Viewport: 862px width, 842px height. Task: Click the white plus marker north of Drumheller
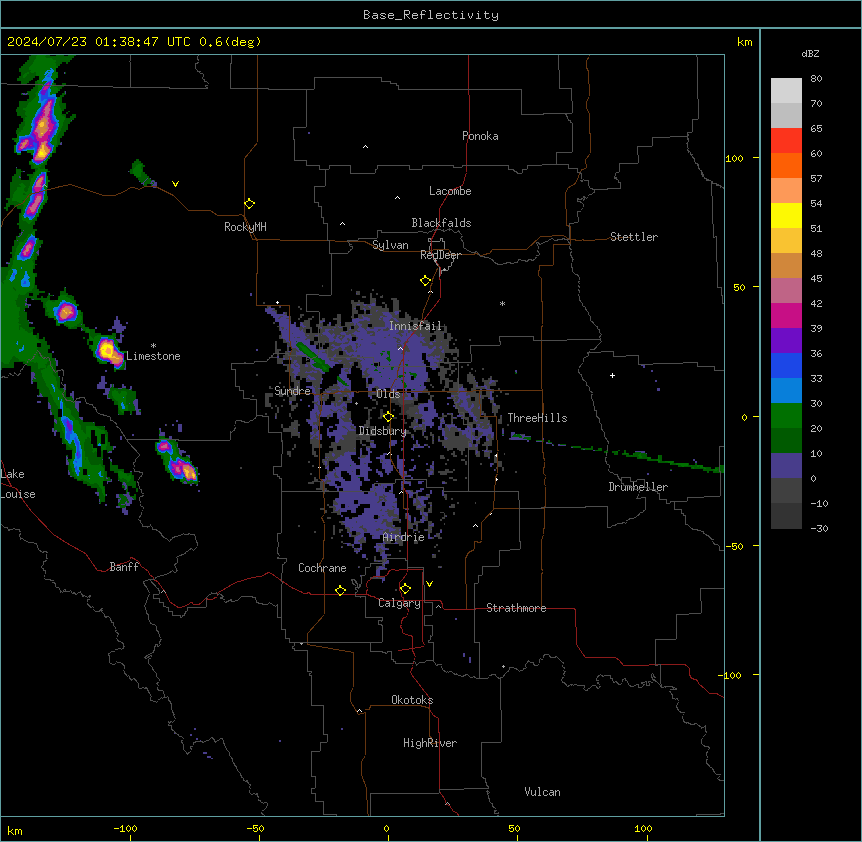pyautogui.click(x=612, y=375)
